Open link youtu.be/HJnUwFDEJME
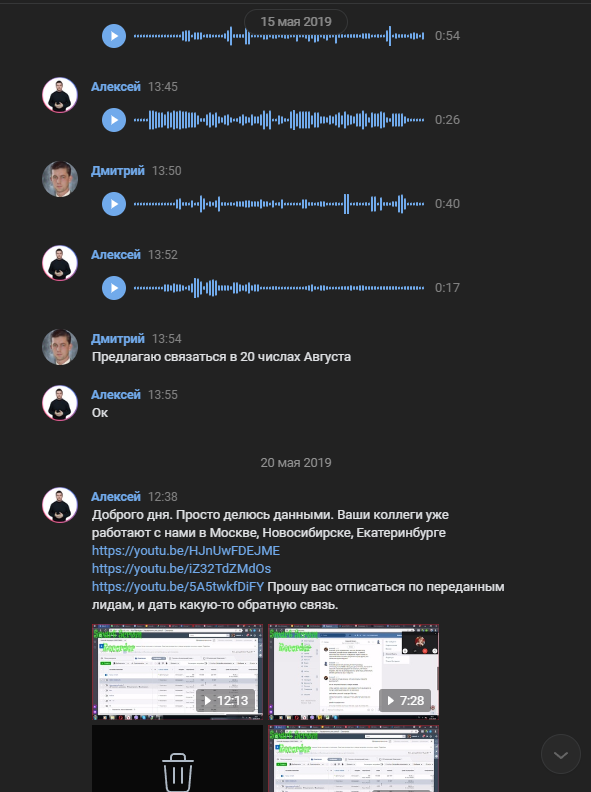Viewport: 591px width, 792px height. (x=186, y=551)
